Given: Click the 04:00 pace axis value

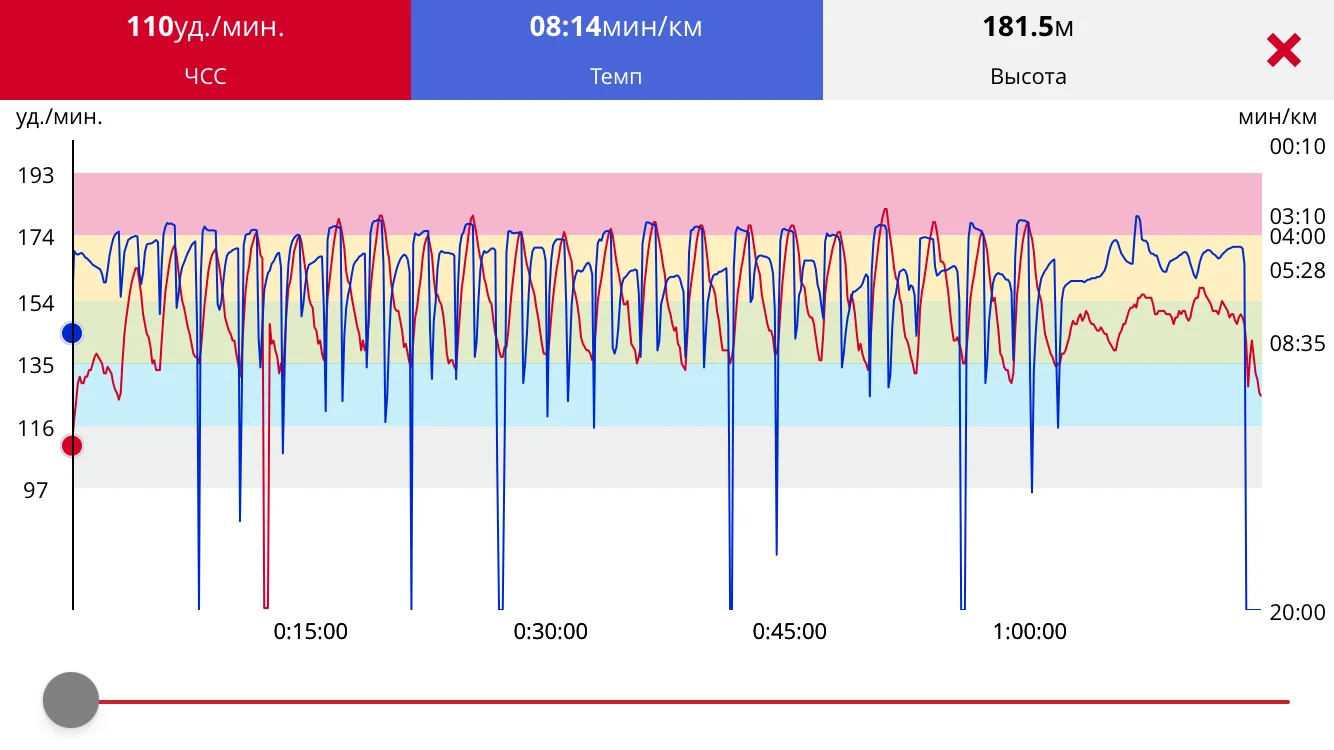Looking at the screenshot, I should [x=1297, y=237].
